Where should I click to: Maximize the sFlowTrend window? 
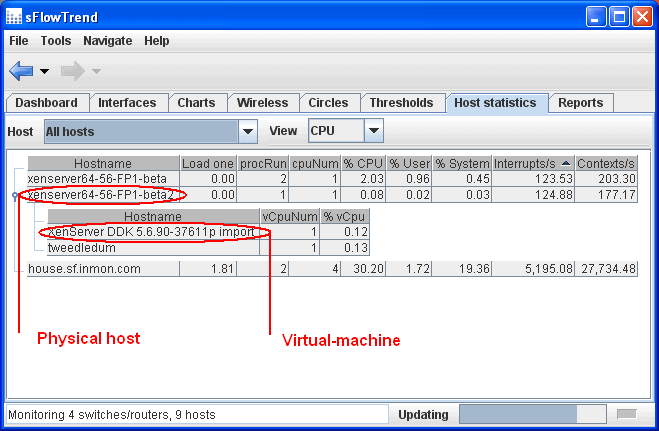pyautogui.click(x=619, y=17)
